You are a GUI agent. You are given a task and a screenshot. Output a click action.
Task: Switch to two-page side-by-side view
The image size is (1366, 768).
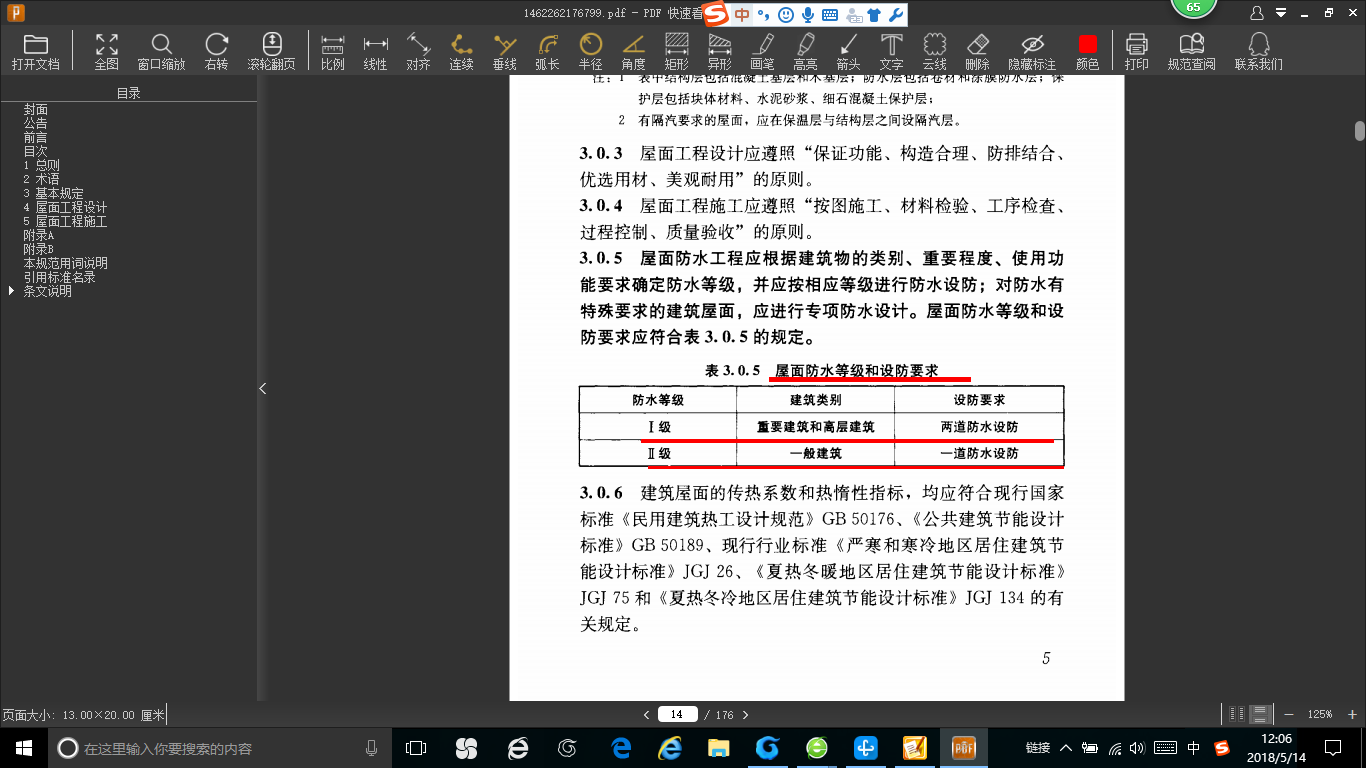click(x=1237, y=714)
